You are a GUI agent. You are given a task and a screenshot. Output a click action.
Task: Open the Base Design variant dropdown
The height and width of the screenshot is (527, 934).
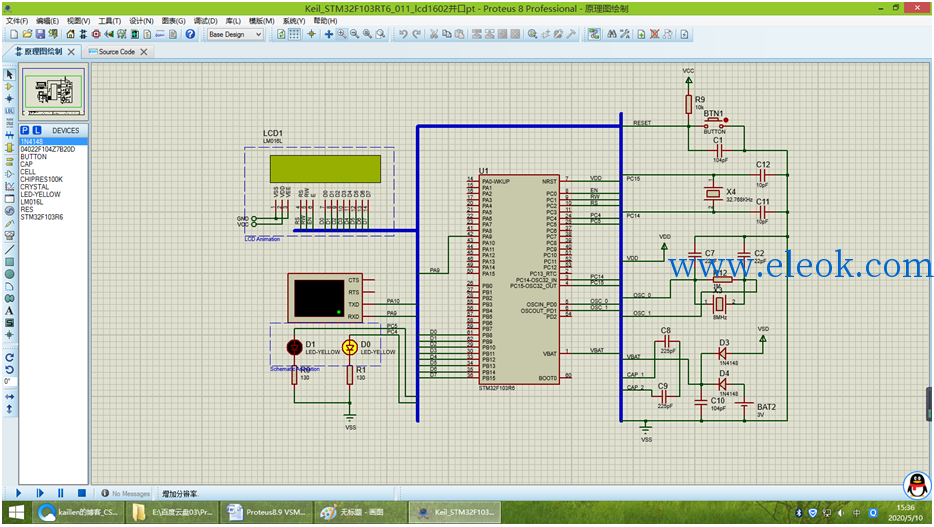tap(235, 35)
